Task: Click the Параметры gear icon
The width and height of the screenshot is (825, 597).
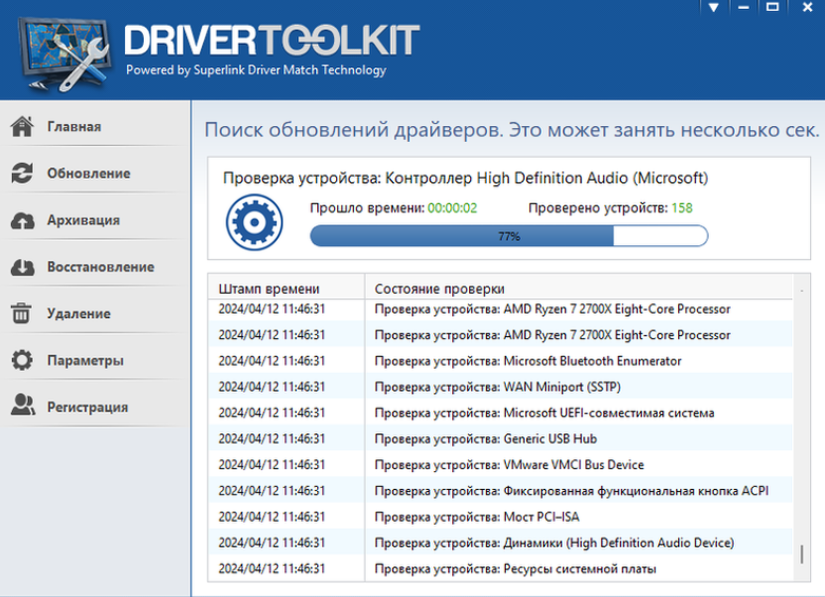Action: coord(22,360)
